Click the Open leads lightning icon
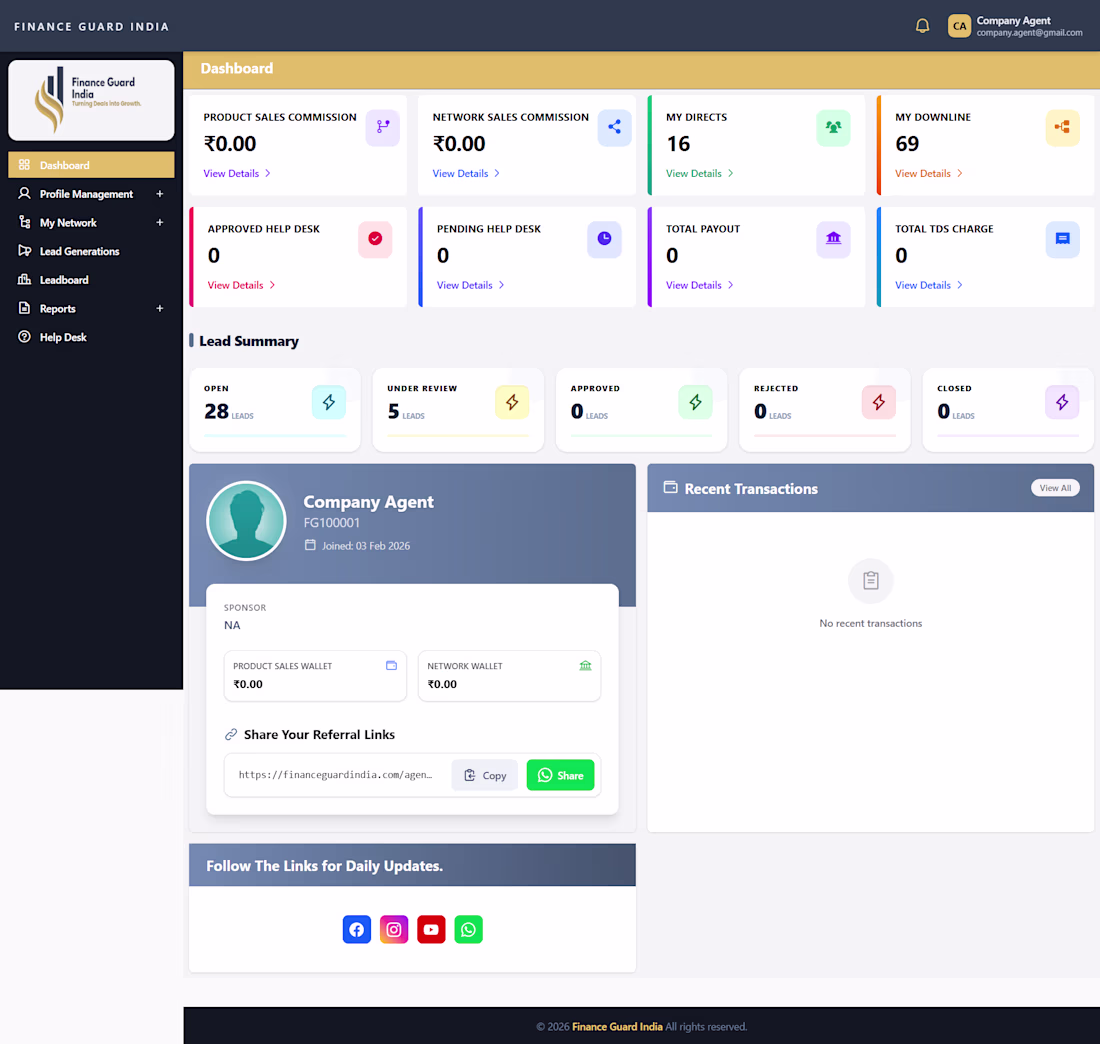 (329, 402)
